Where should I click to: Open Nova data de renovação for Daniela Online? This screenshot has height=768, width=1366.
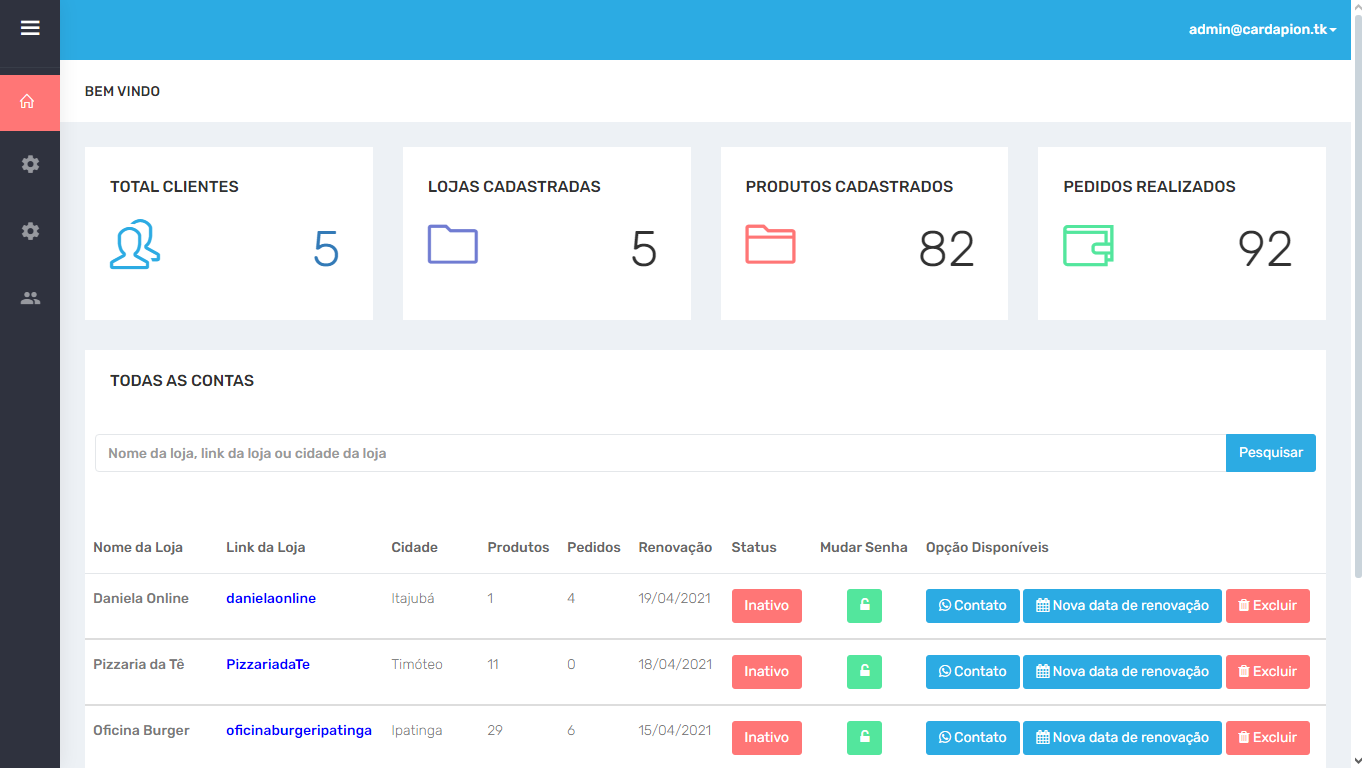pyautogui.click(x=1122, y=606)
